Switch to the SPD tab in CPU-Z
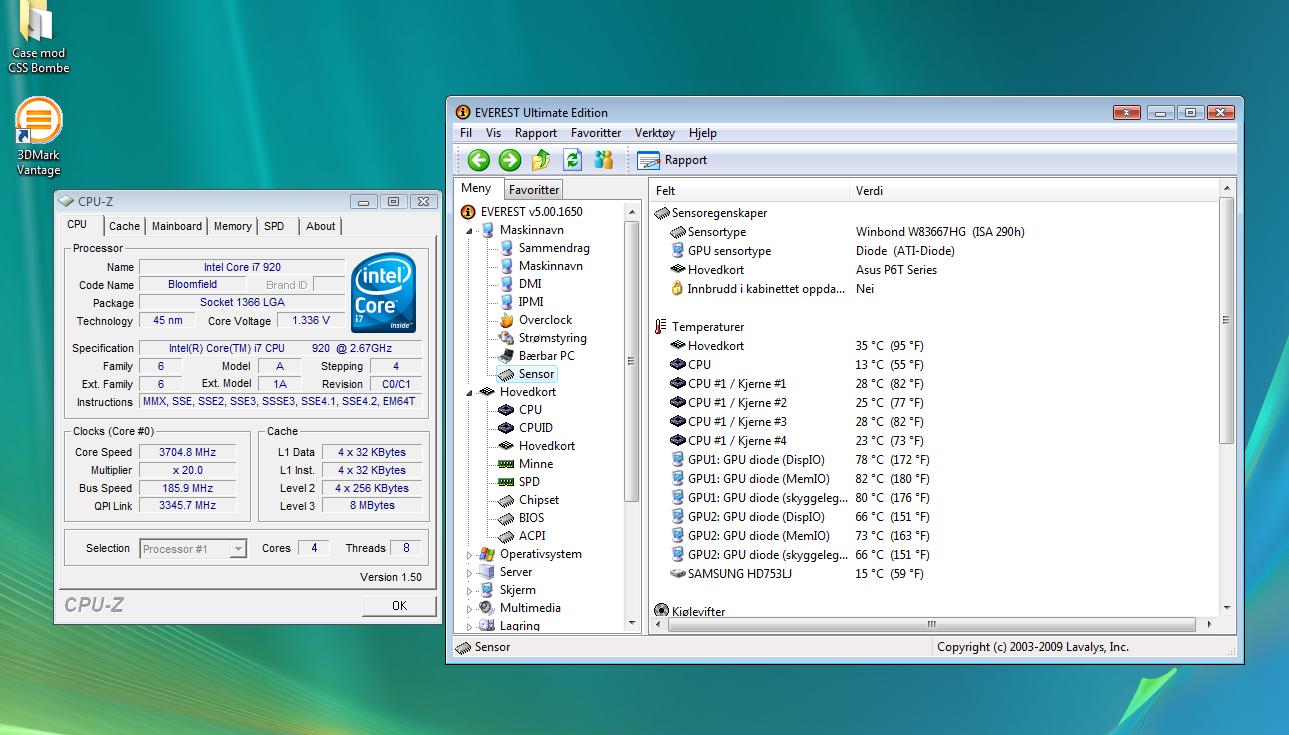This screenshot has height=735, width=1289. click(274, 226)
